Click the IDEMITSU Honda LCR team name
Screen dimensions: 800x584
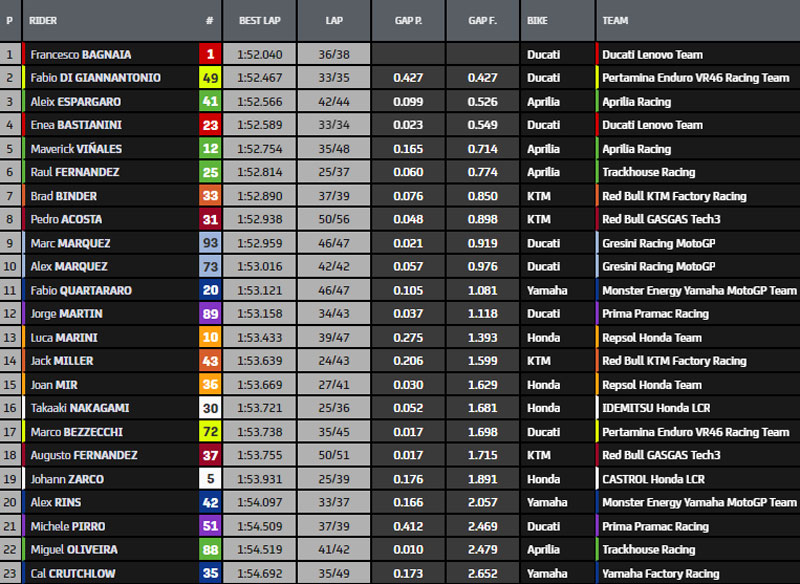click(656, 408)
